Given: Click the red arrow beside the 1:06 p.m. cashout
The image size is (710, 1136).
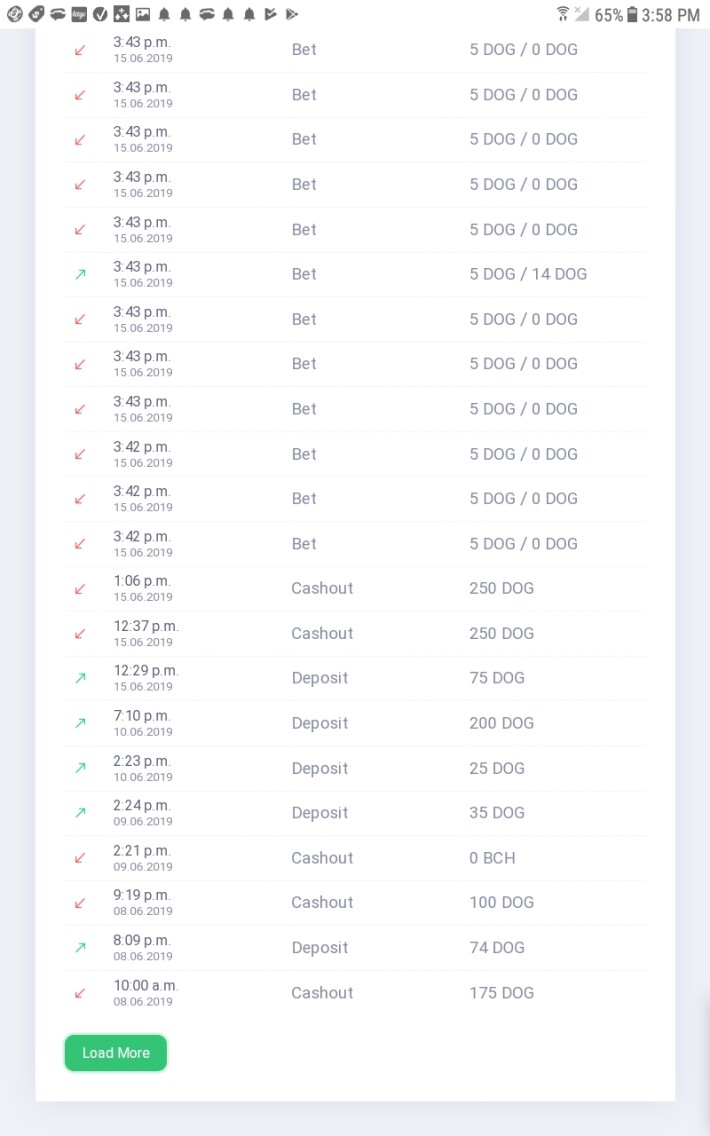Looking at the screenshot, I should tap(80, 588).
